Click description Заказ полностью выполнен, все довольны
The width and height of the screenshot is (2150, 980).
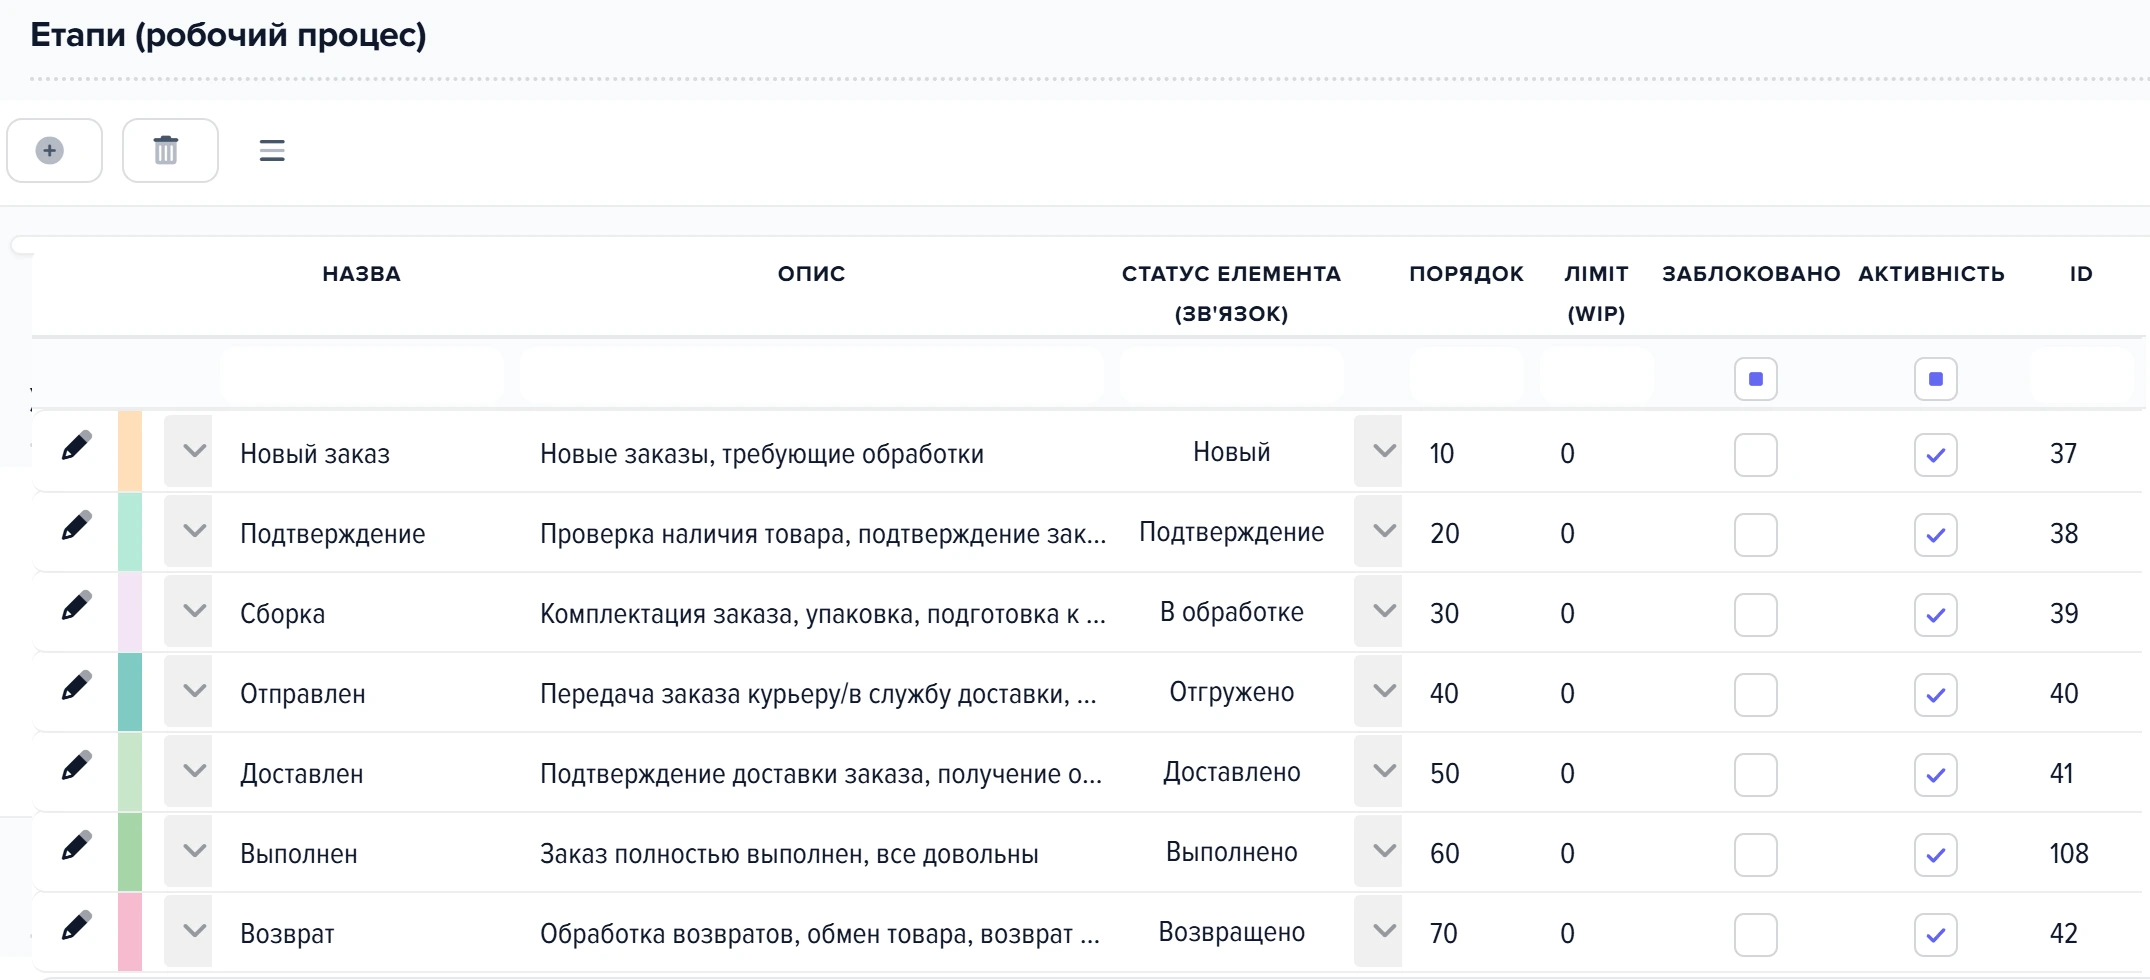point(789,854)
